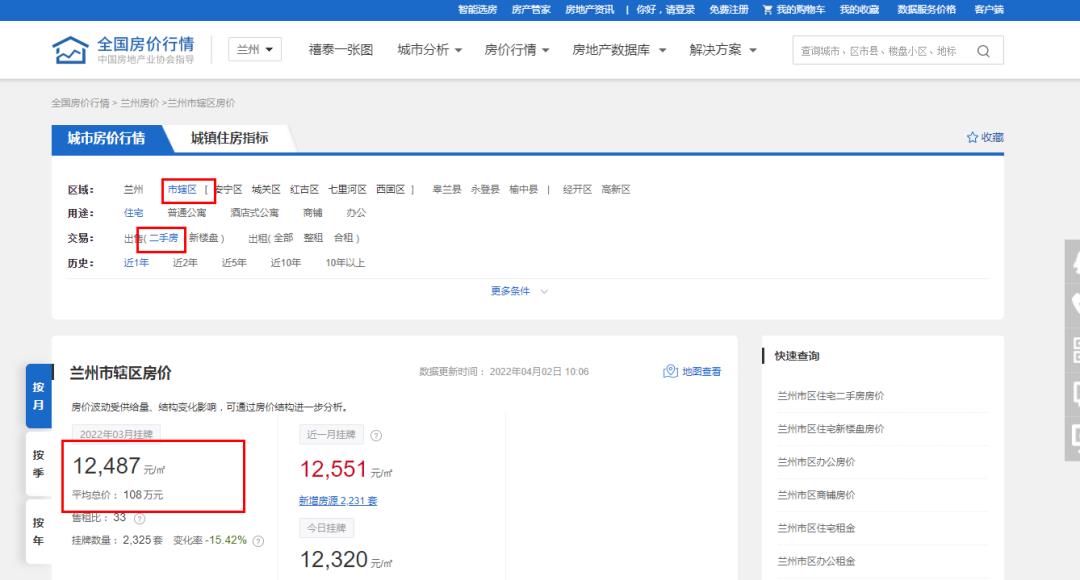Viewport: 1080px width, 580px height.
Task: Click the 收藏 star icon
Action: coord(972,138)
